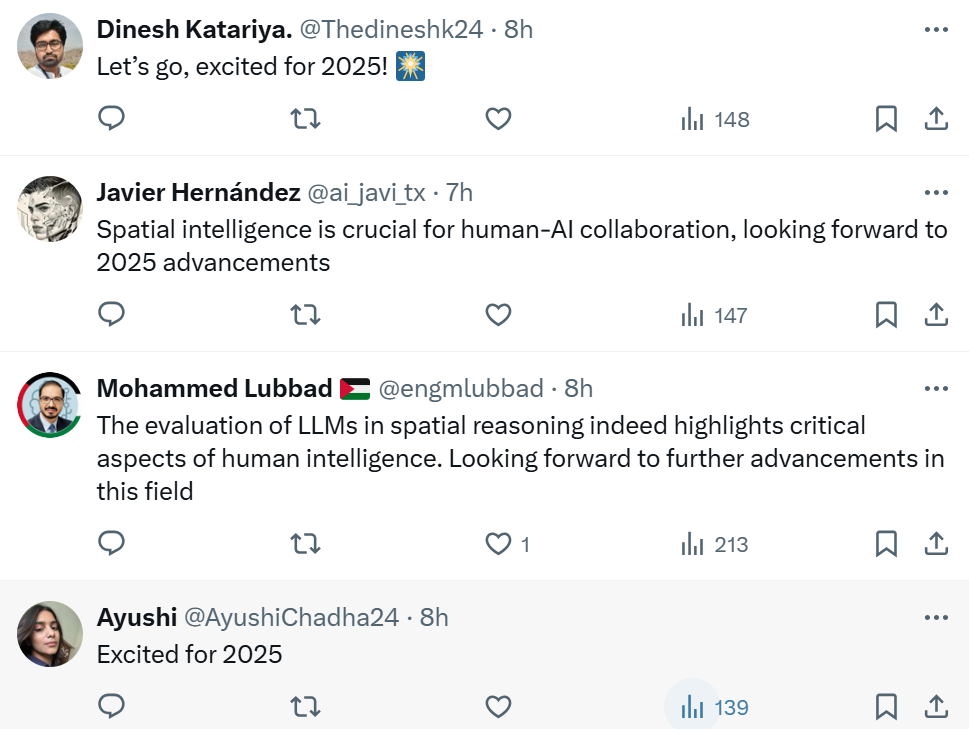Open Javier Hernández's avatar image
Screen dimensions: 969x729
50,208
